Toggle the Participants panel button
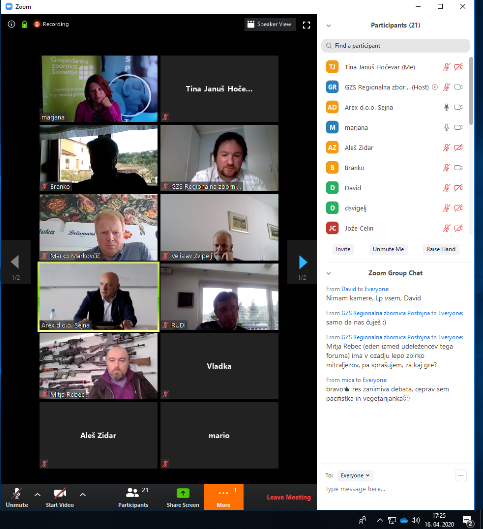The height and width of the screenshot is (529, 483). coord(133,497)
